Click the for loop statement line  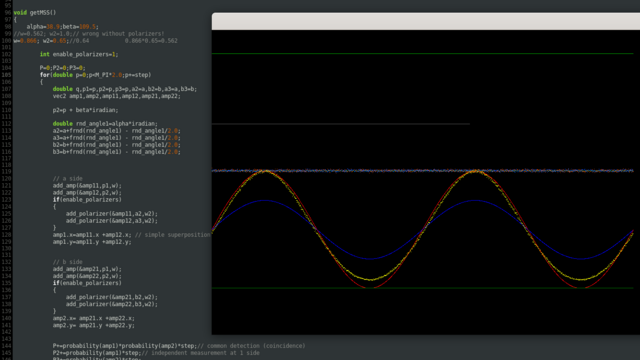click(x=95, y=75)
